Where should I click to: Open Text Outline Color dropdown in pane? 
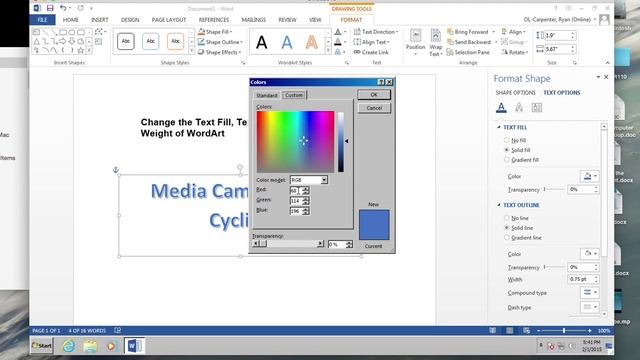tap(589, 253)
